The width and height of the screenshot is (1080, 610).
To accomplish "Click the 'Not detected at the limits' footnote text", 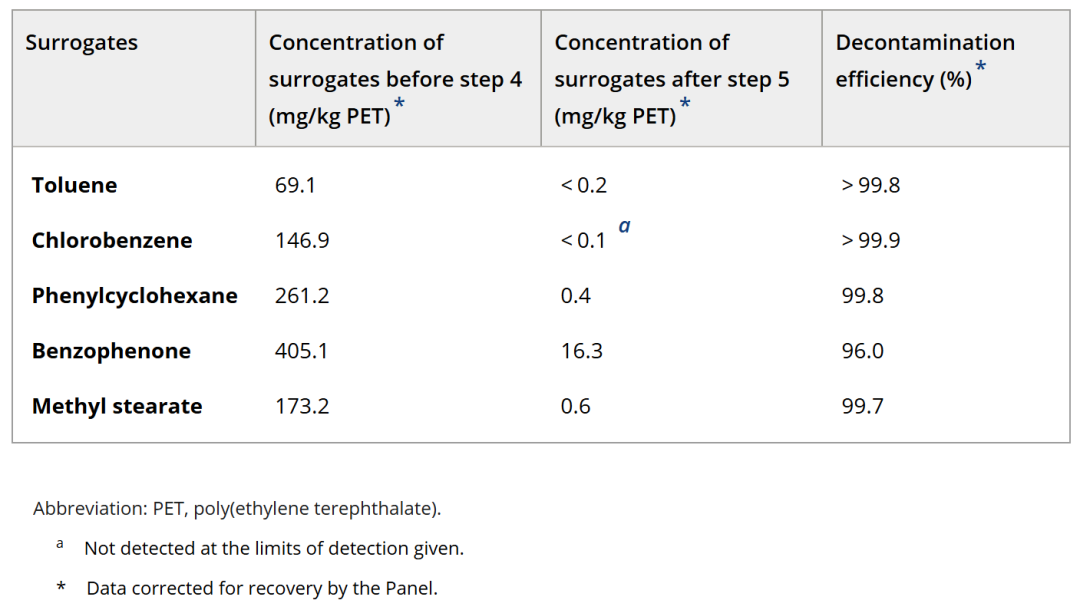I will (274, 548).
